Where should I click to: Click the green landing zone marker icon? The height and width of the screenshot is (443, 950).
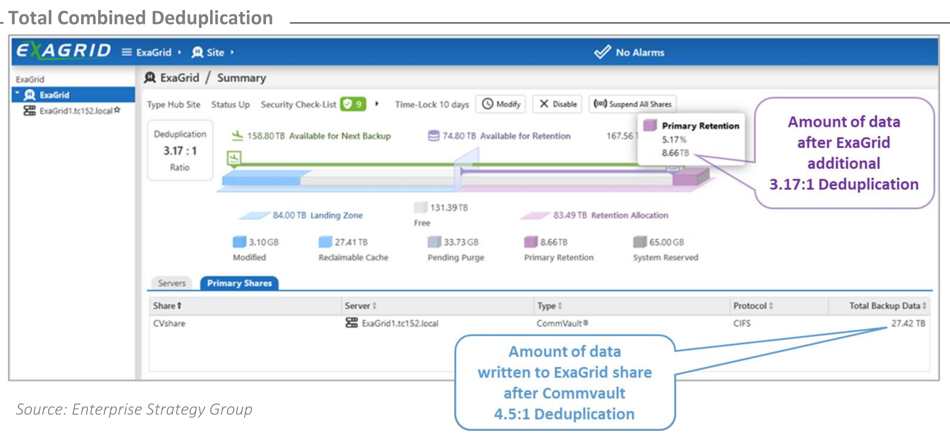(x=234, y=159)
